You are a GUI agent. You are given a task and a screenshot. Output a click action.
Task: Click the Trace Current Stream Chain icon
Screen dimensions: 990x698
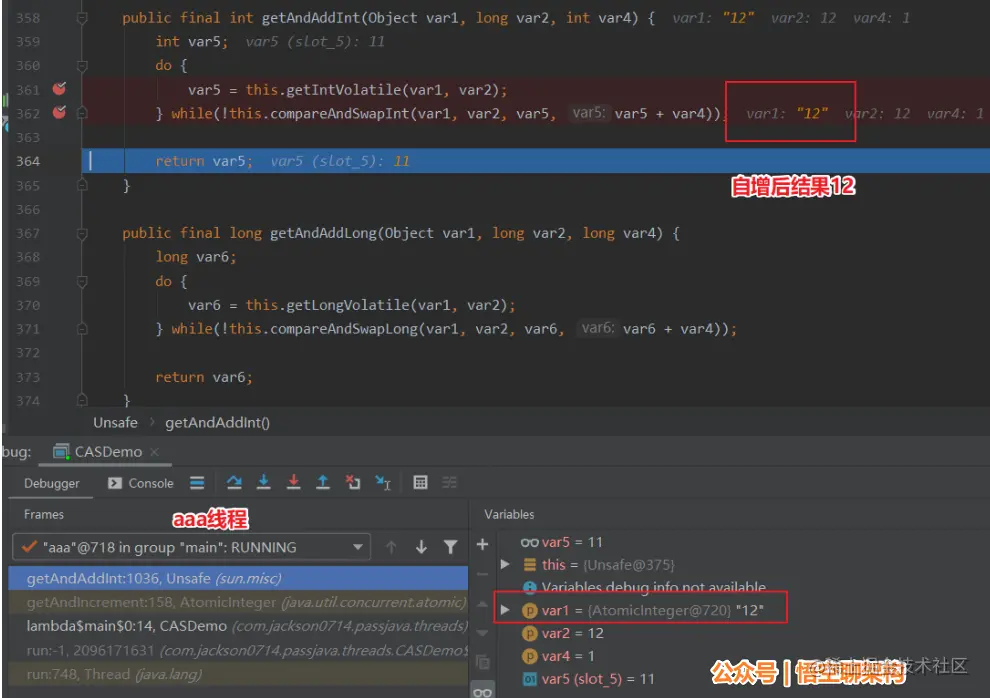[450, 483]
